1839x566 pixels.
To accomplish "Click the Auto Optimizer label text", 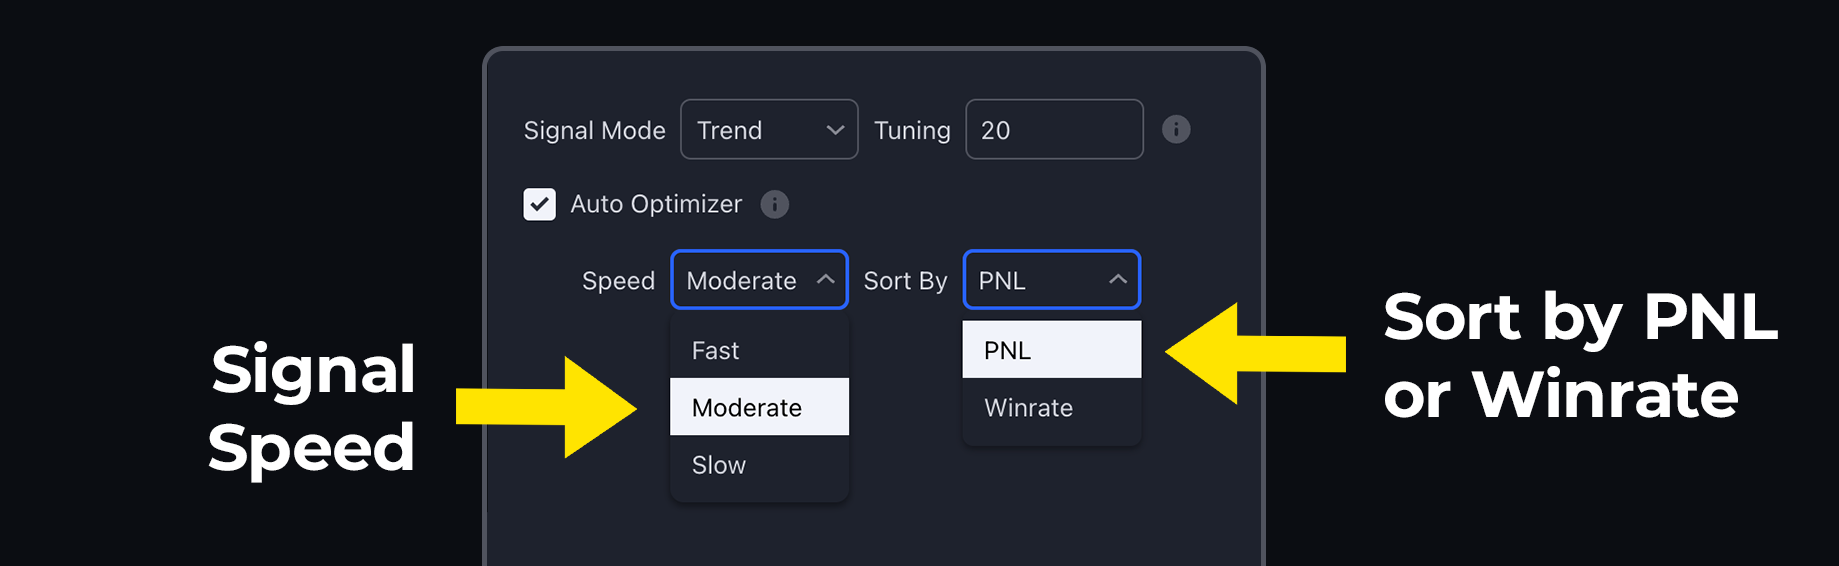I will pyautogui.click(x=656, y=204).
